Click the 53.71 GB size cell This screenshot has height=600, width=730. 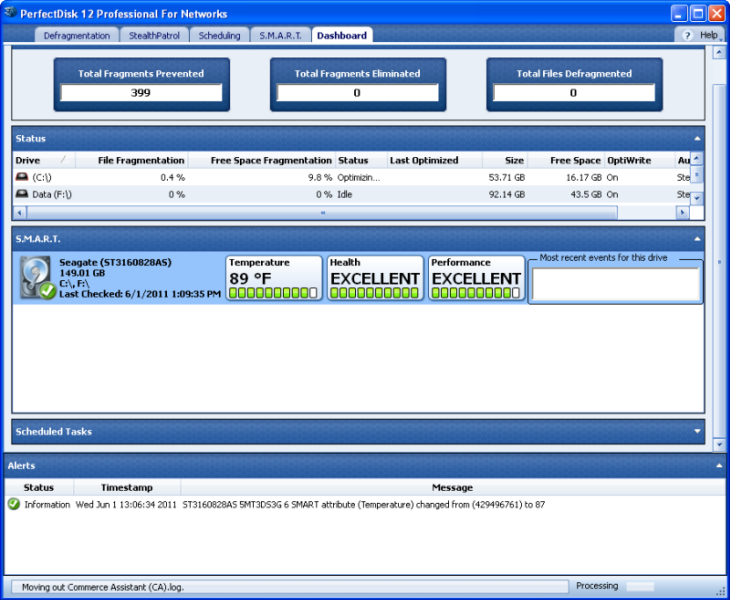click(x=507, y=177)
